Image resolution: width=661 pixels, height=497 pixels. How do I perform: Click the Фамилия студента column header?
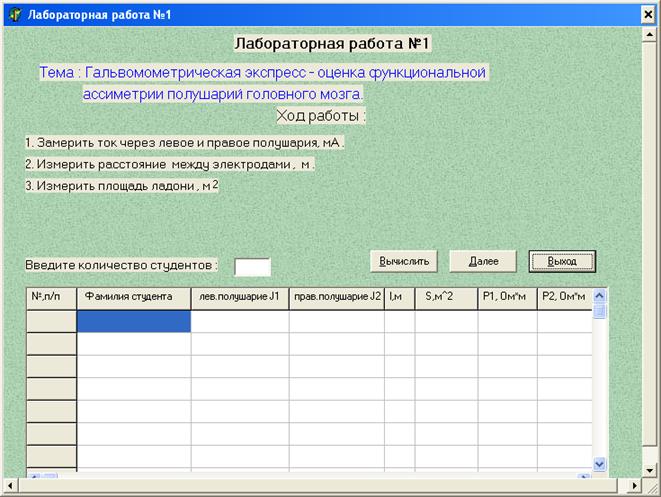[134, 297]
